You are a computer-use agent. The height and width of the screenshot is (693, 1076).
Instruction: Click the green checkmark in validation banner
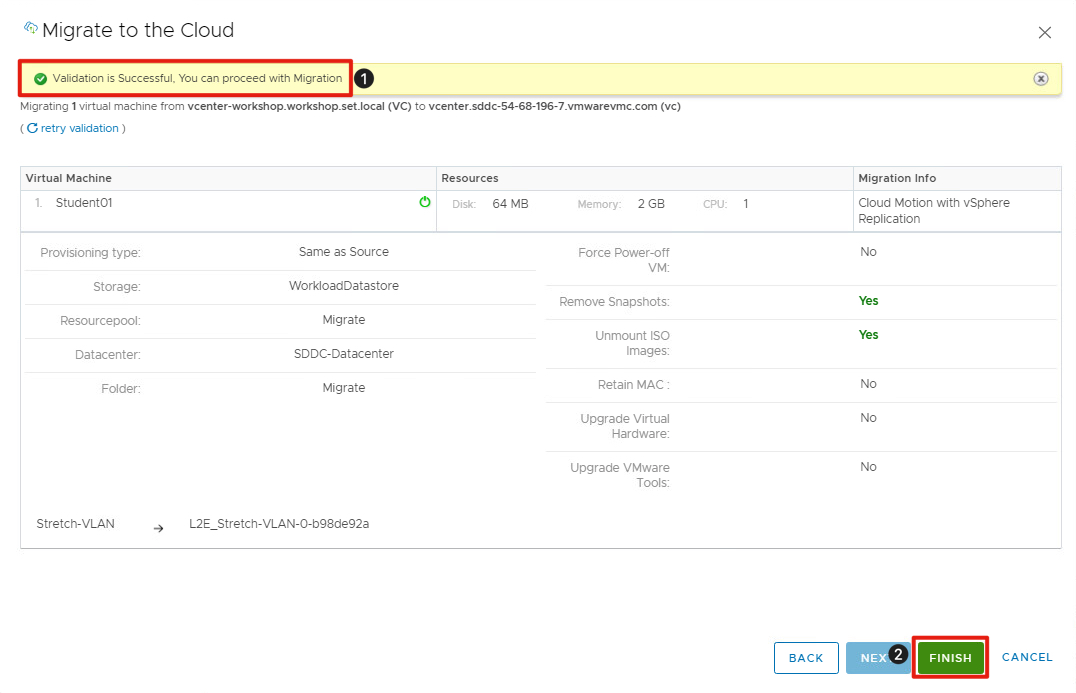coord(40,78)
